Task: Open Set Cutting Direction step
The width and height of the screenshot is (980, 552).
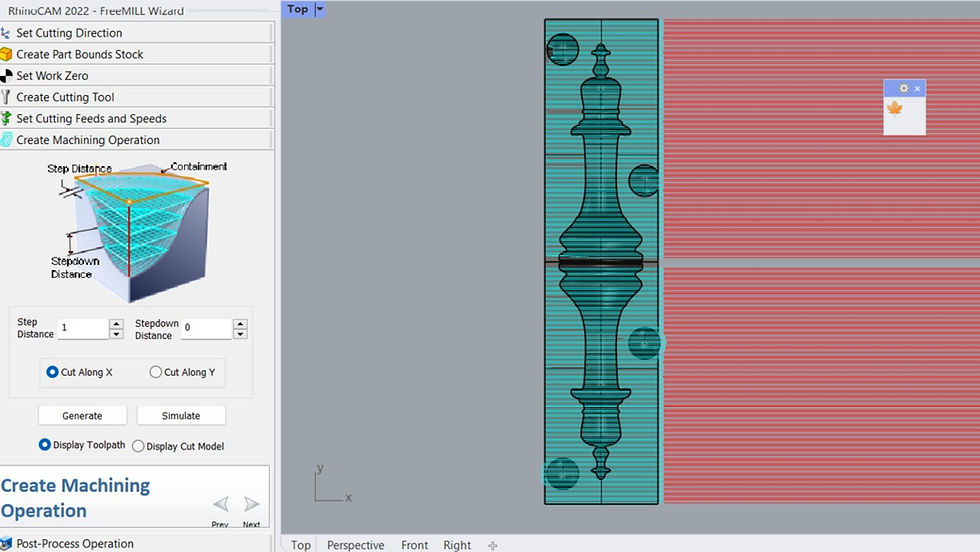Action: (136, 33)
